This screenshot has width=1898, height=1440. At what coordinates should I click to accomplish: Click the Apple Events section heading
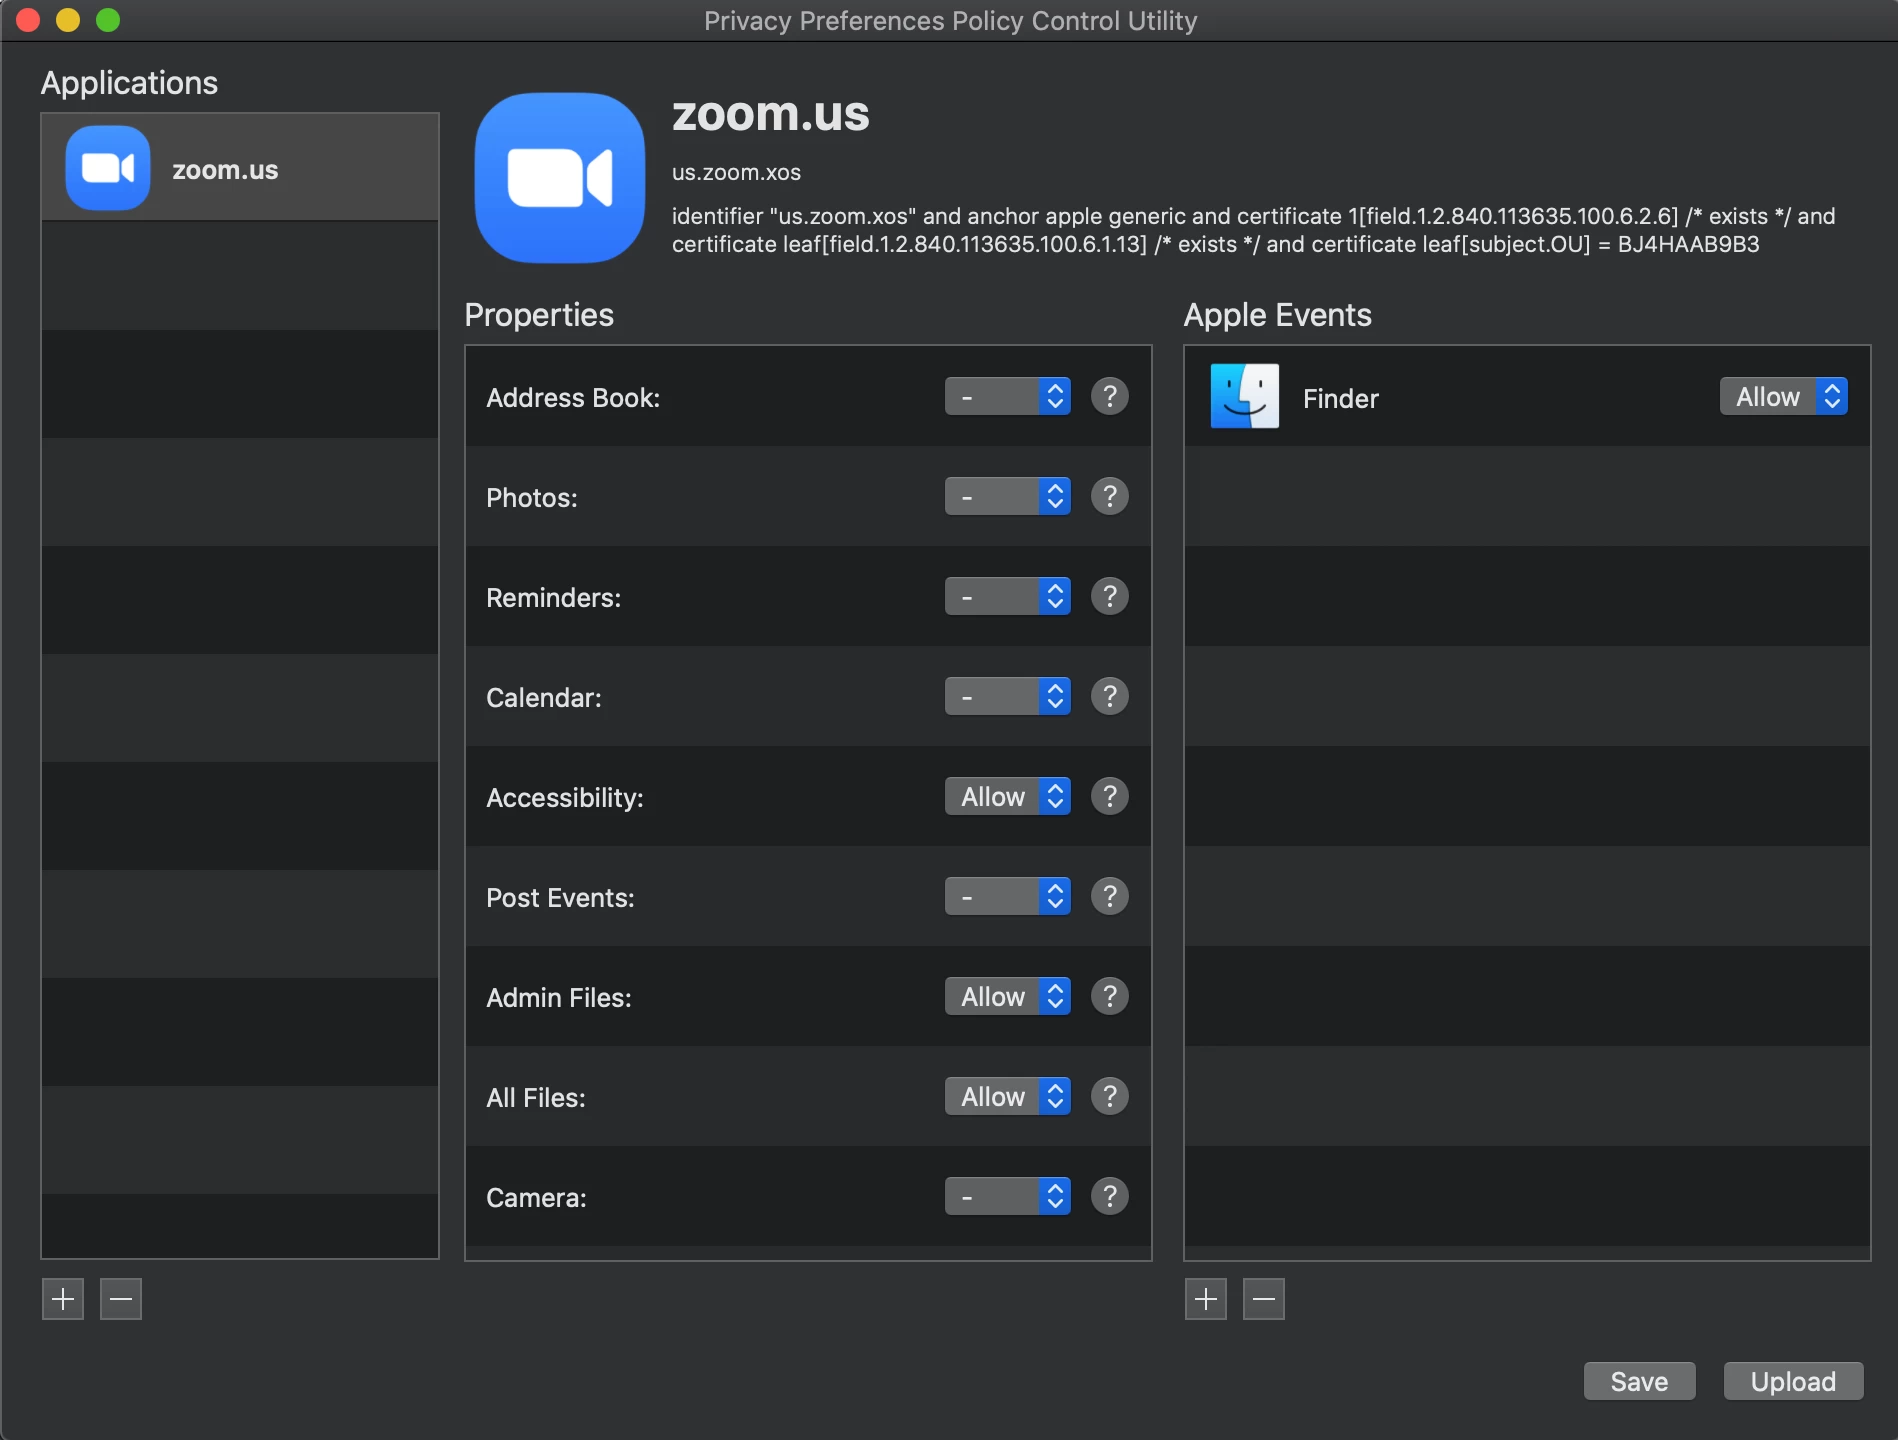point(1278,315)
